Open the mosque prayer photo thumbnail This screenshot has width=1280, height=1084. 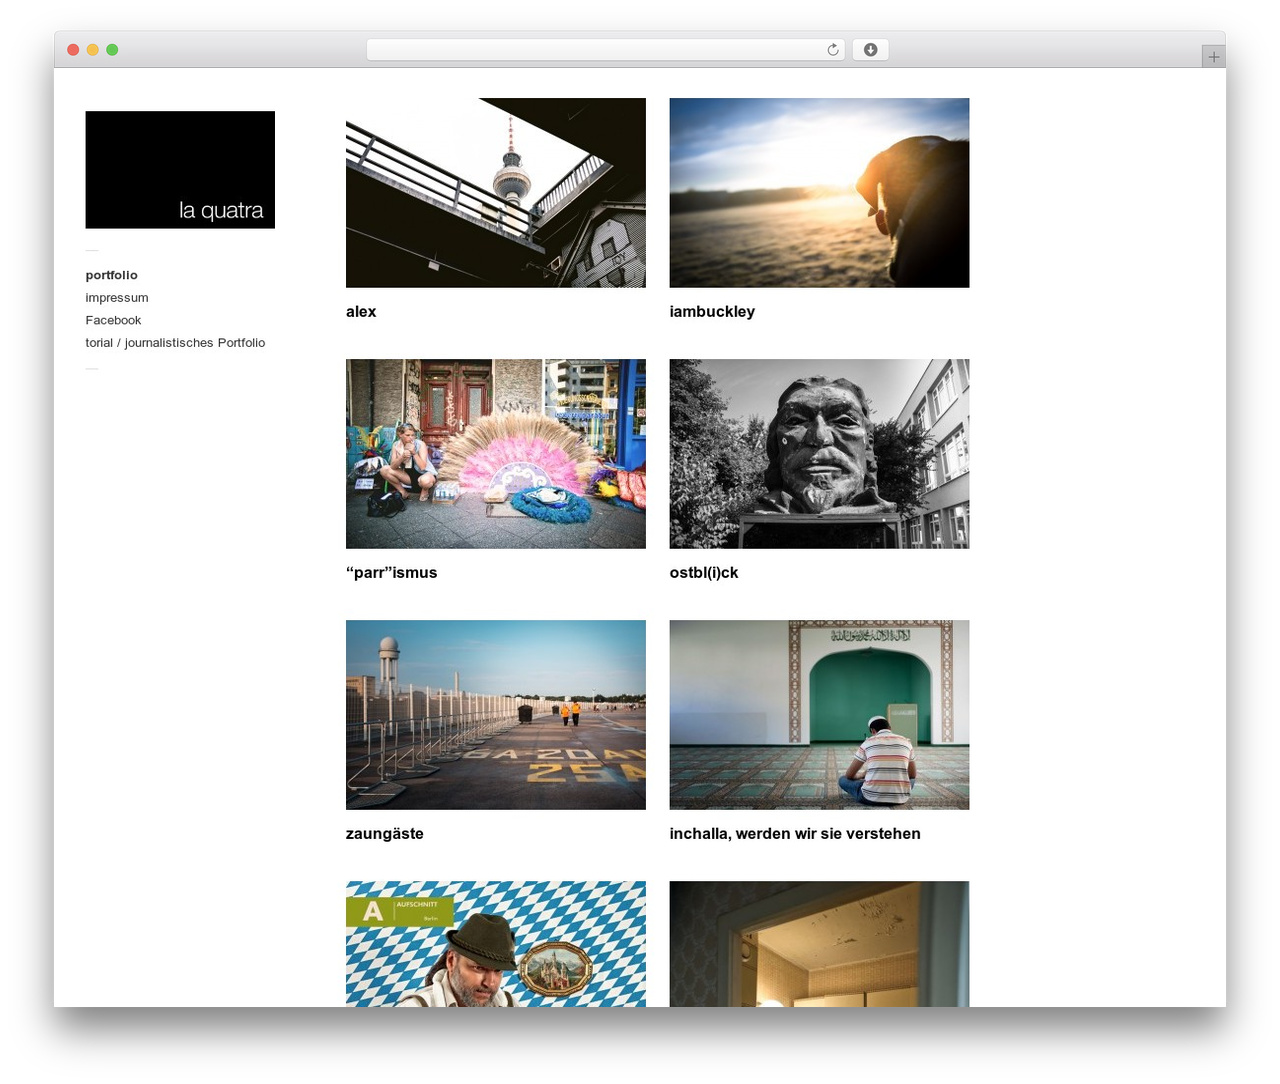[x=819, y=715]
